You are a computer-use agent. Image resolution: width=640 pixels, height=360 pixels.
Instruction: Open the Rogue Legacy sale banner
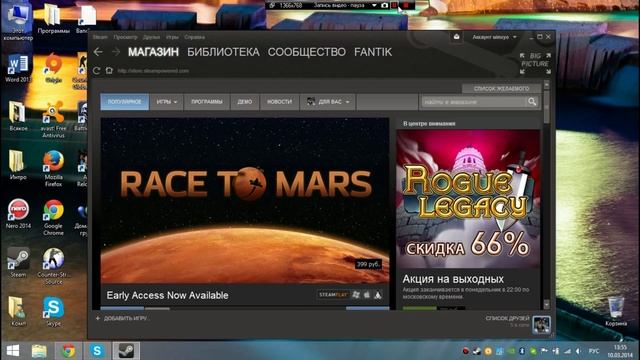click(x=468, y=199)
